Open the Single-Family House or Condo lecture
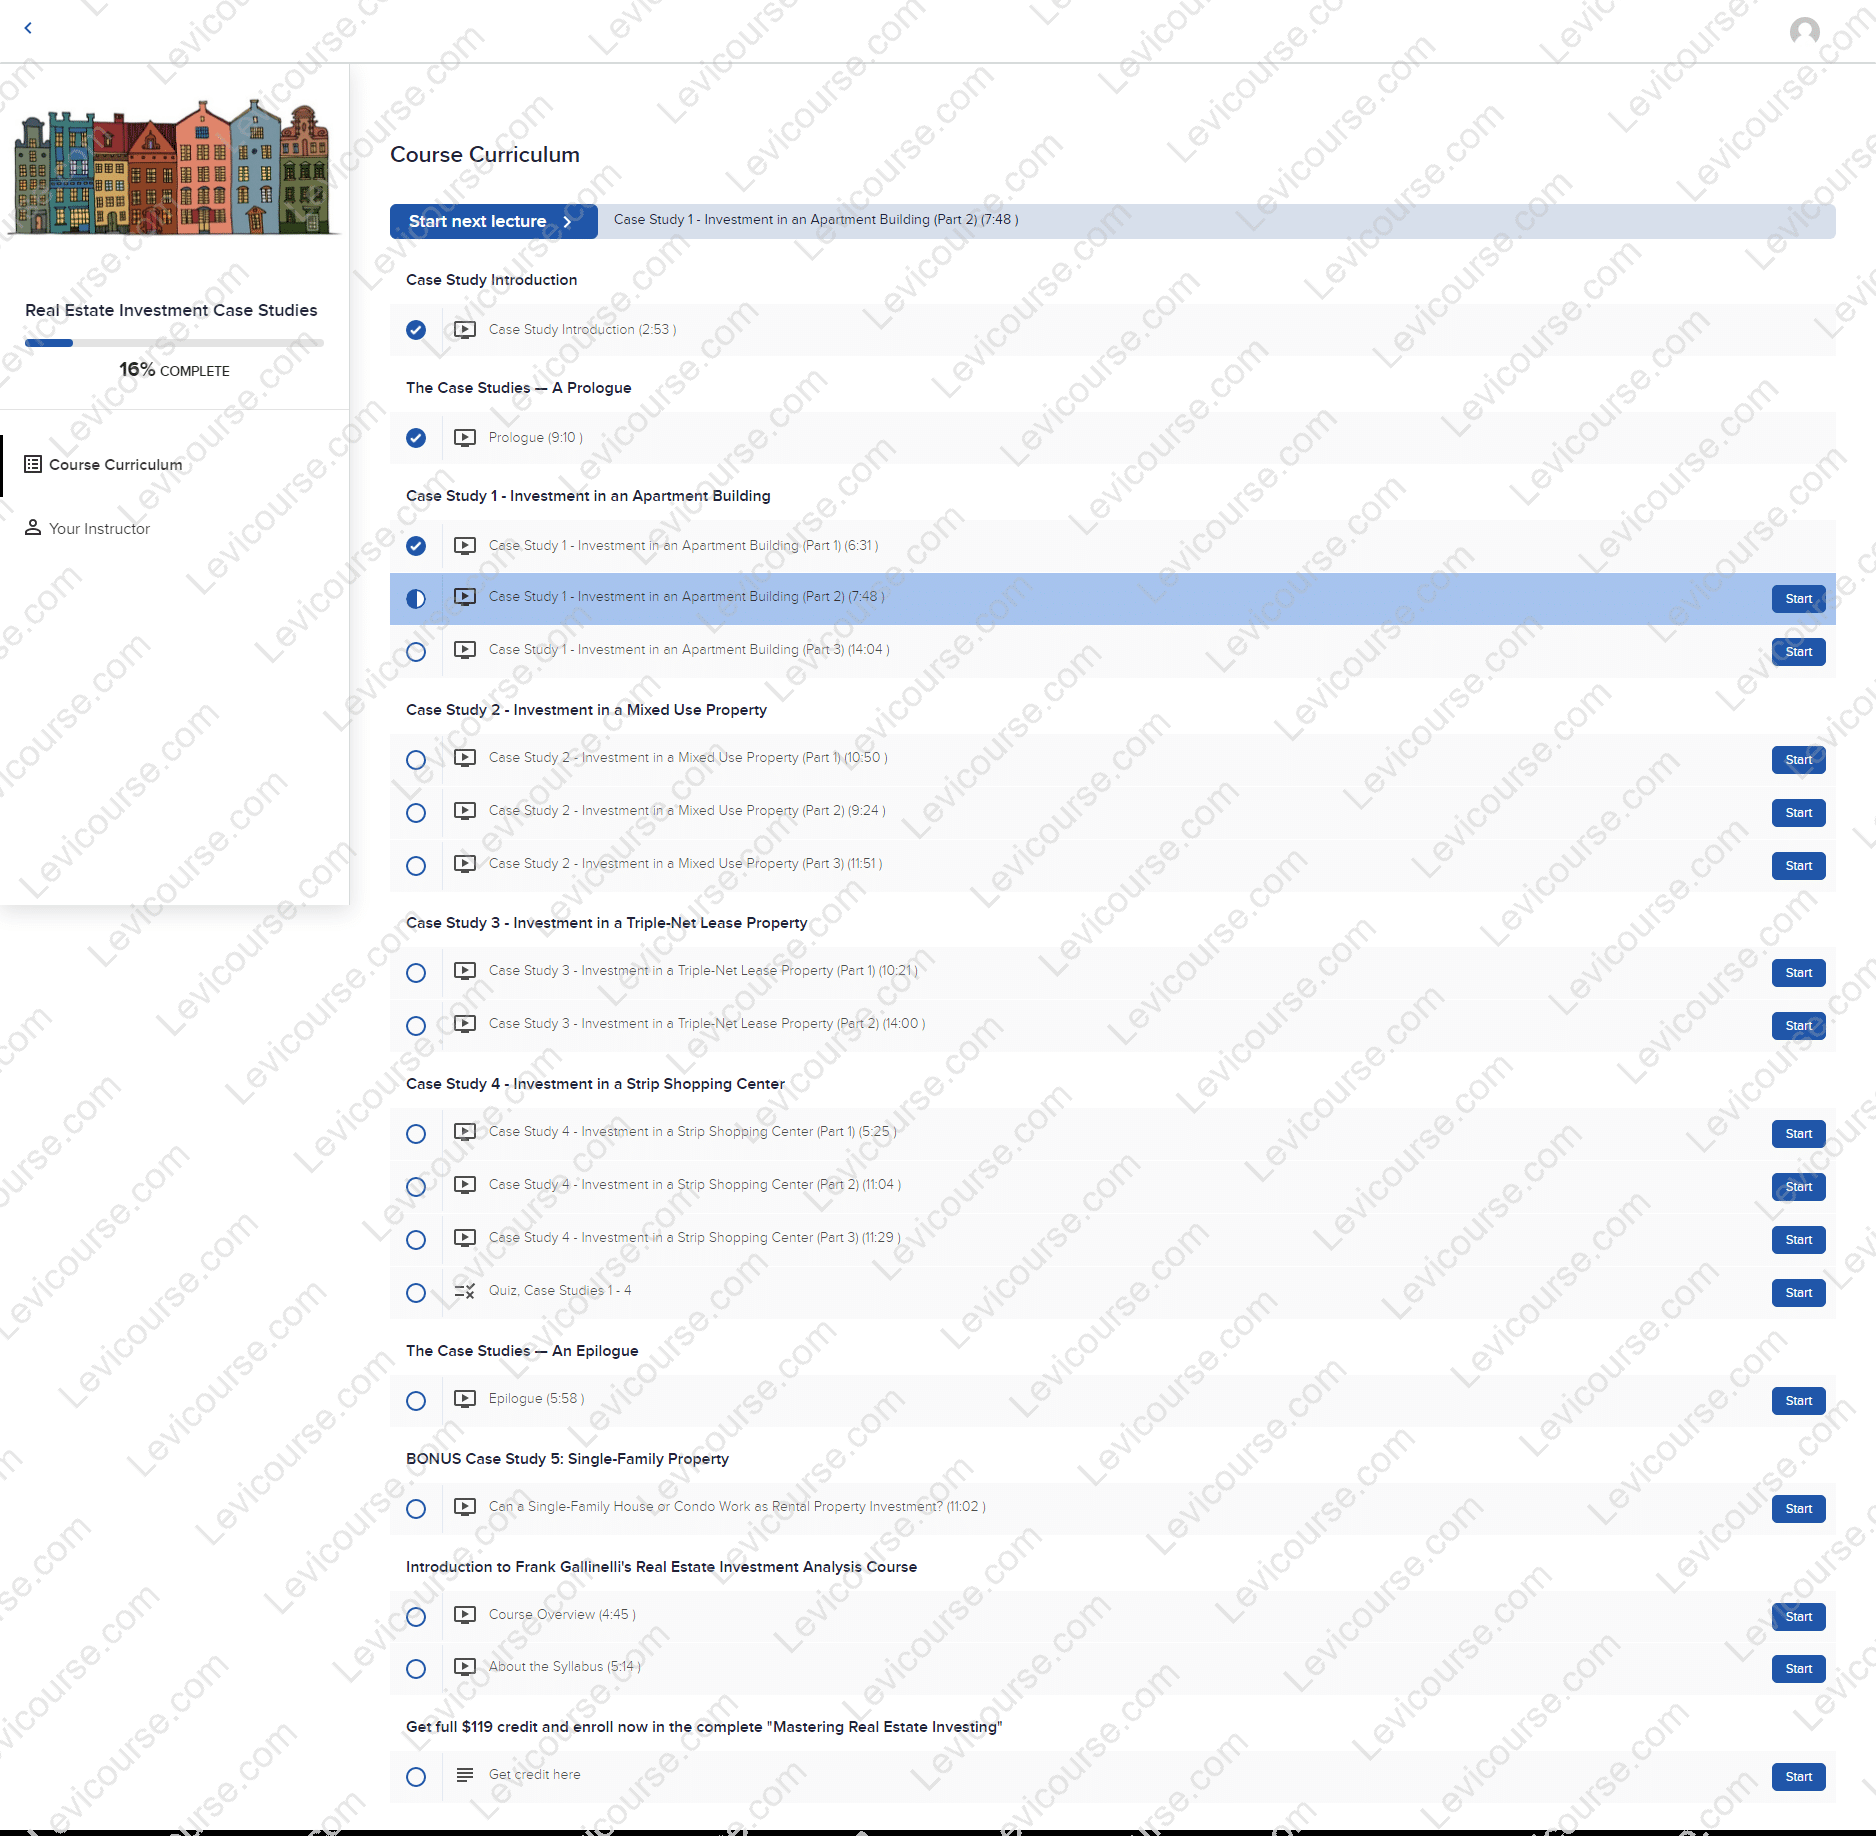This screenshot has height=1836, width=1876. (736, 1507)
